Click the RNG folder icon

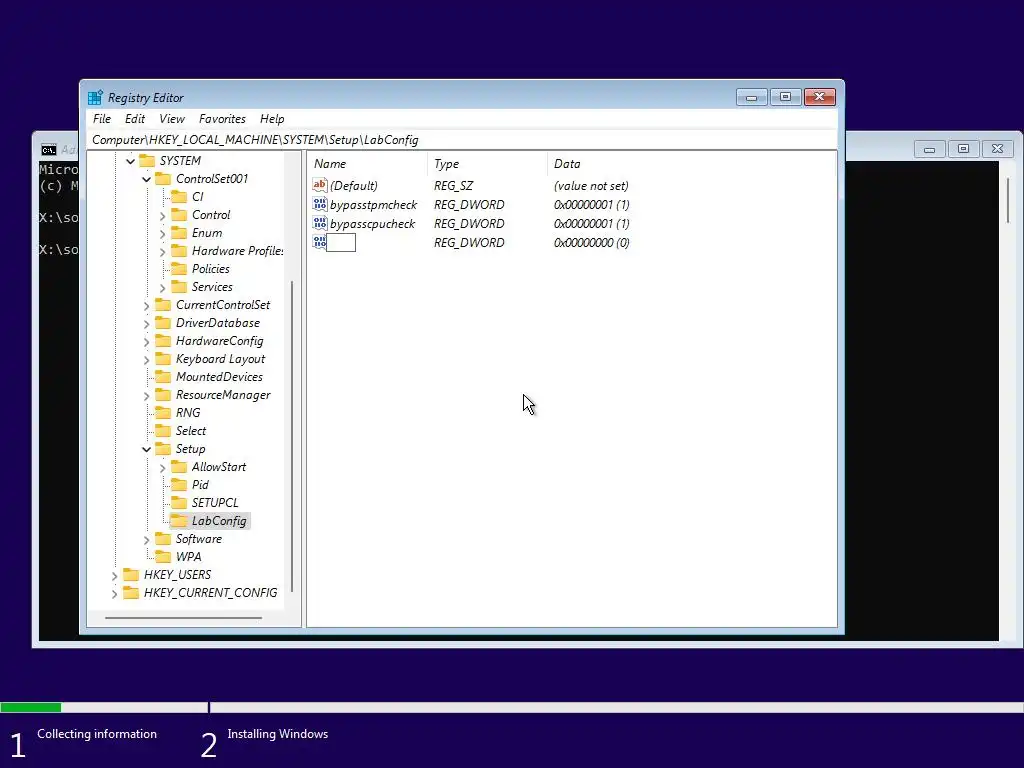[x=163, y=413]
